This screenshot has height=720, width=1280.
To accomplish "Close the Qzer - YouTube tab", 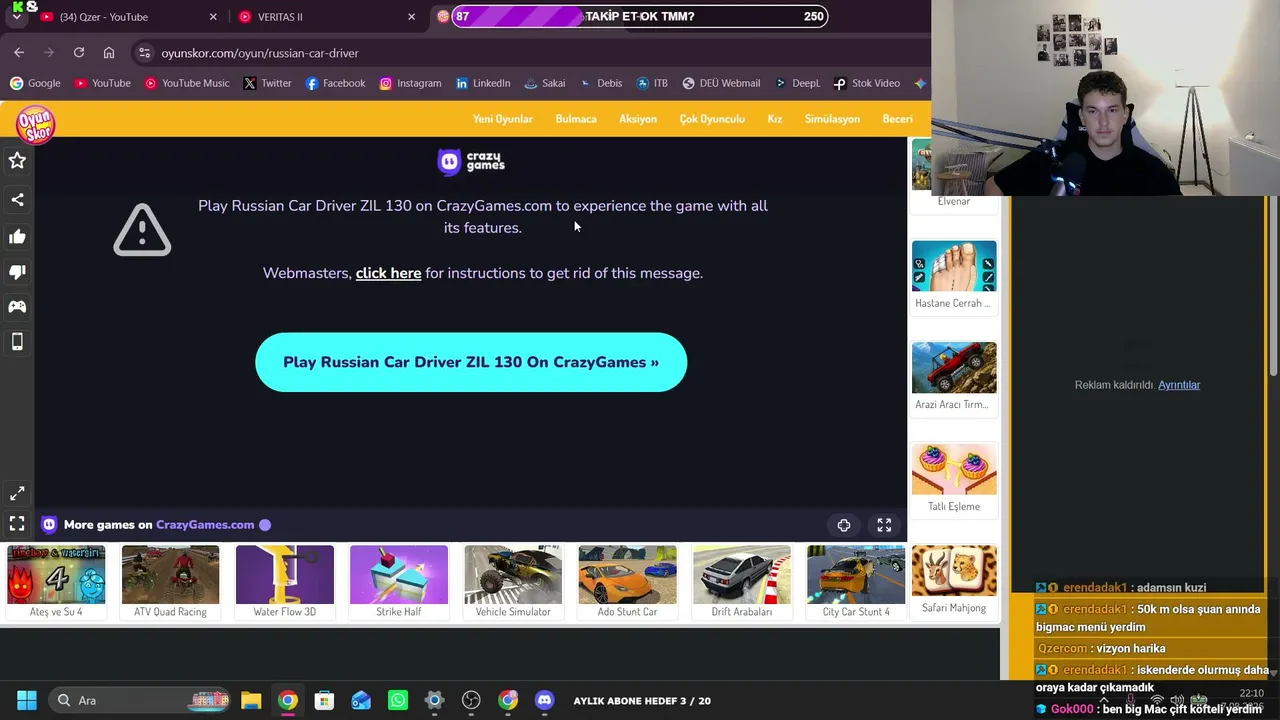I will pyautogui.click(x=213, y=17).
